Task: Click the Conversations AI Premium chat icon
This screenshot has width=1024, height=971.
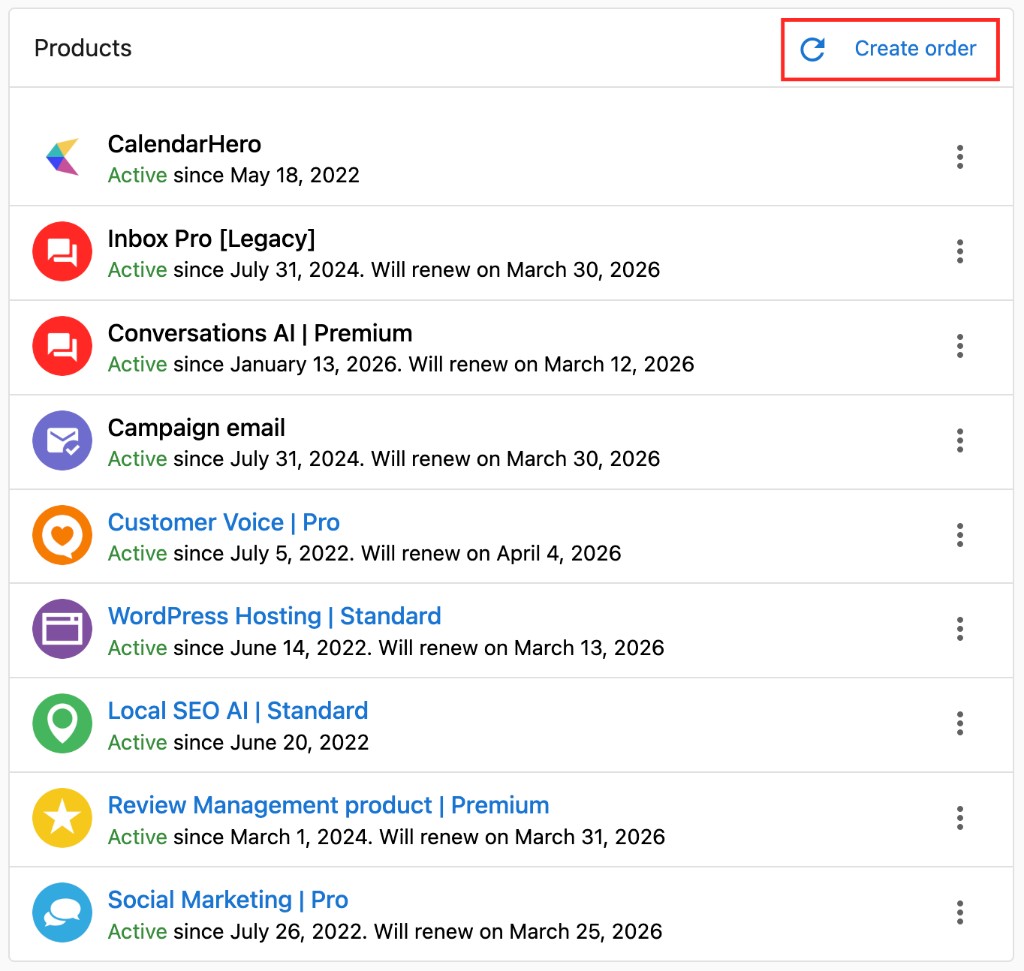Action: 62,346
